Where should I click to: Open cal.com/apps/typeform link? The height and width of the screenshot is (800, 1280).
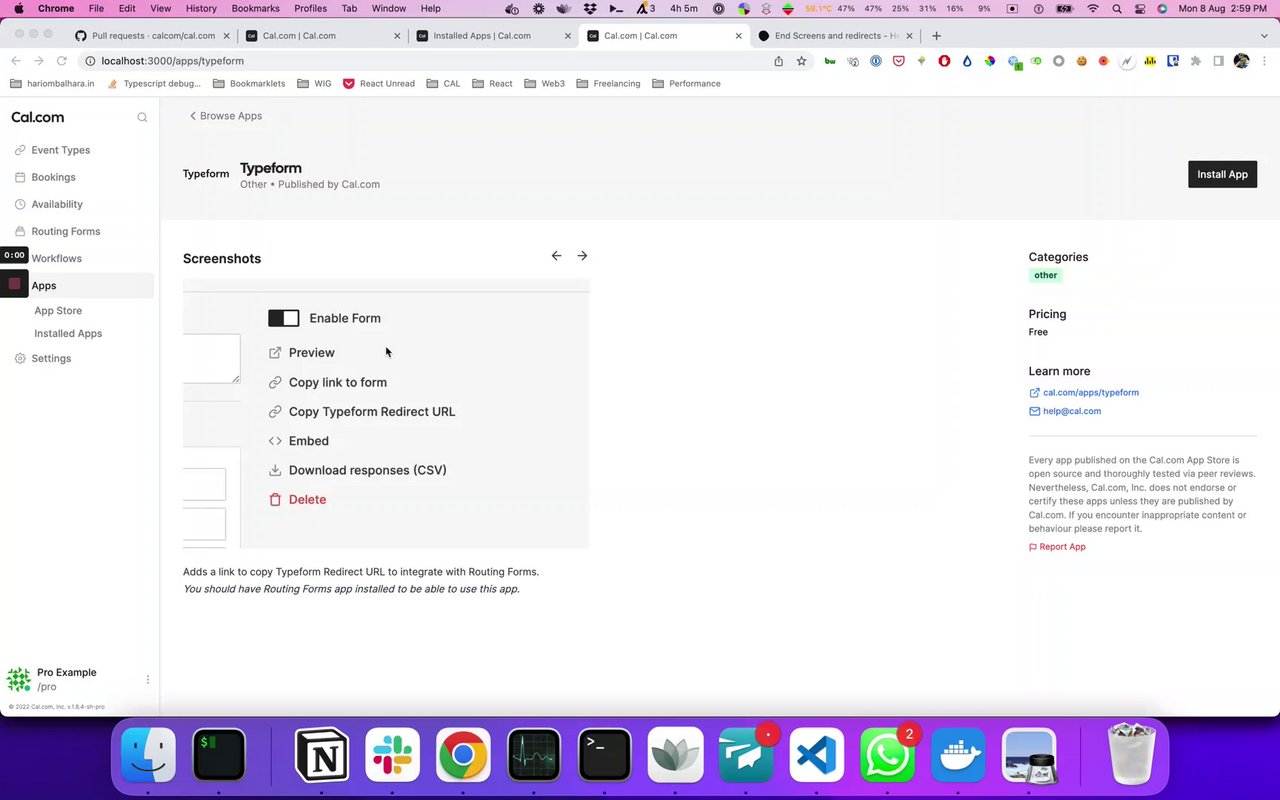tap(1084, 393)
